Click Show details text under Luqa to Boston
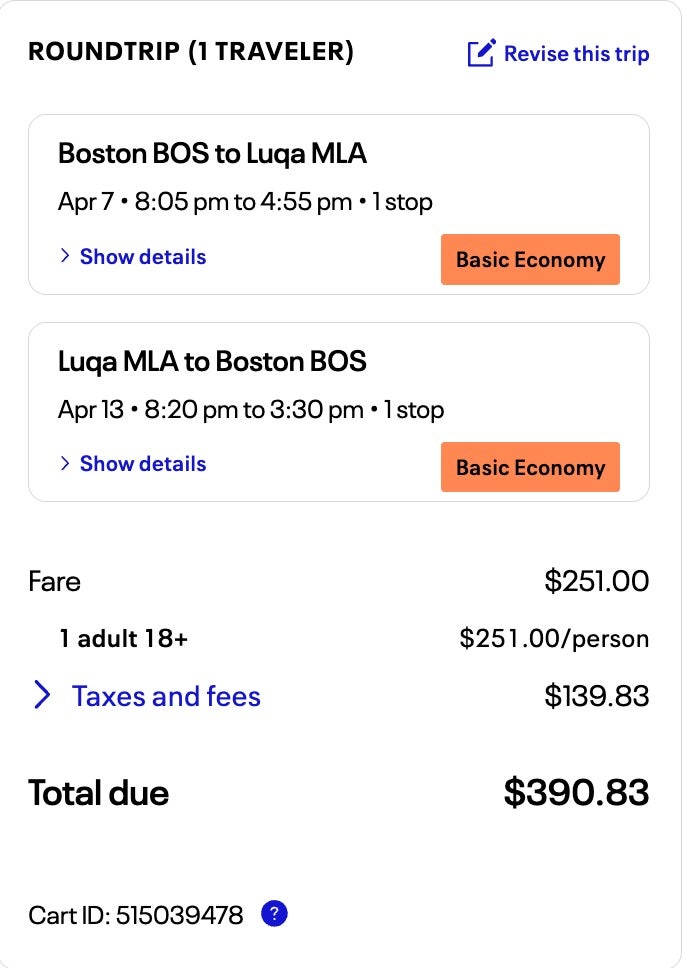The height and width of the screenshot is (968, 686). point(143,464)
